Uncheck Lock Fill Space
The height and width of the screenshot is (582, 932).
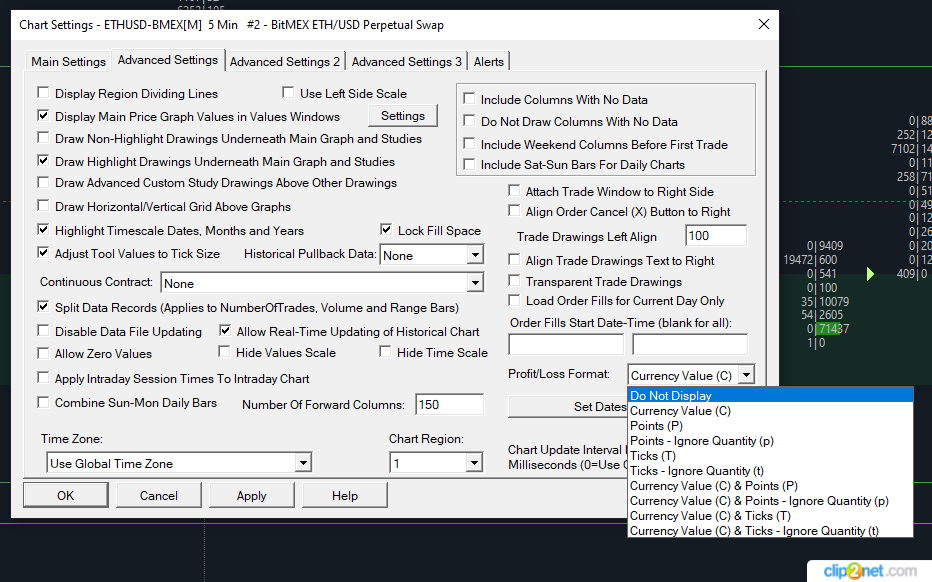[386, 229]
